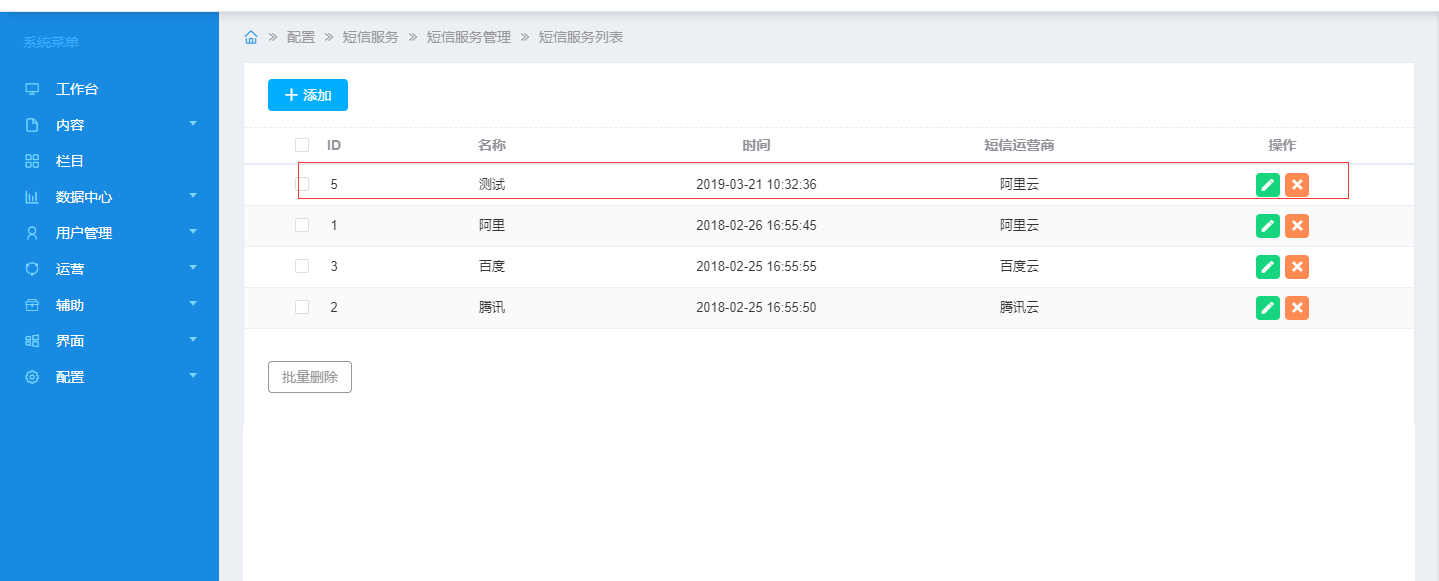The width and height of the screenshot is (1439, 581).
Task: Check the box for ID 5 row
Action: coord(302,184)
